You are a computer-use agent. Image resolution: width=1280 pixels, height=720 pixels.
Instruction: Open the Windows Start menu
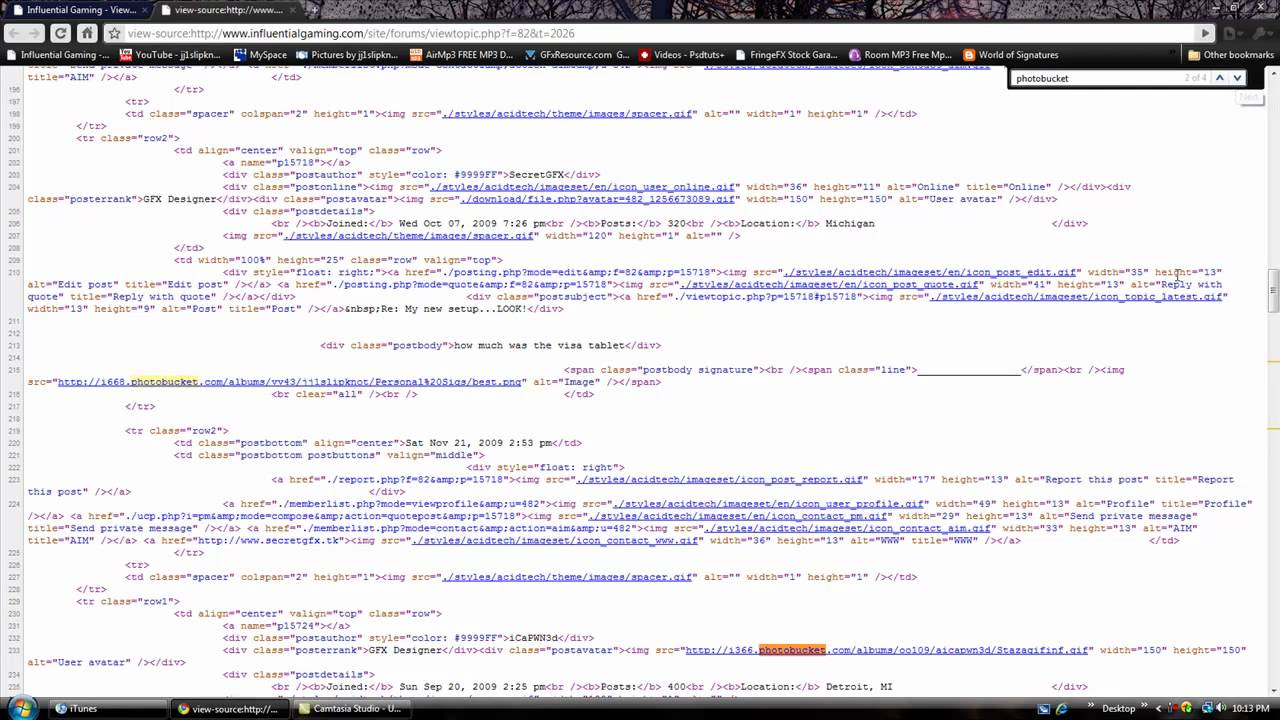[x=21, y=708]
